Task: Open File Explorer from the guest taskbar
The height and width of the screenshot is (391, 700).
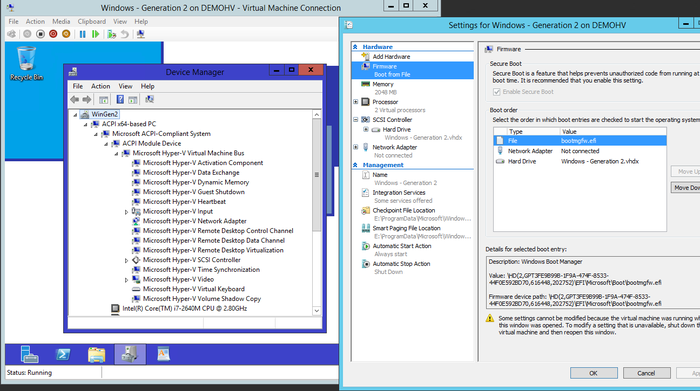Action: tap(96, 354)
